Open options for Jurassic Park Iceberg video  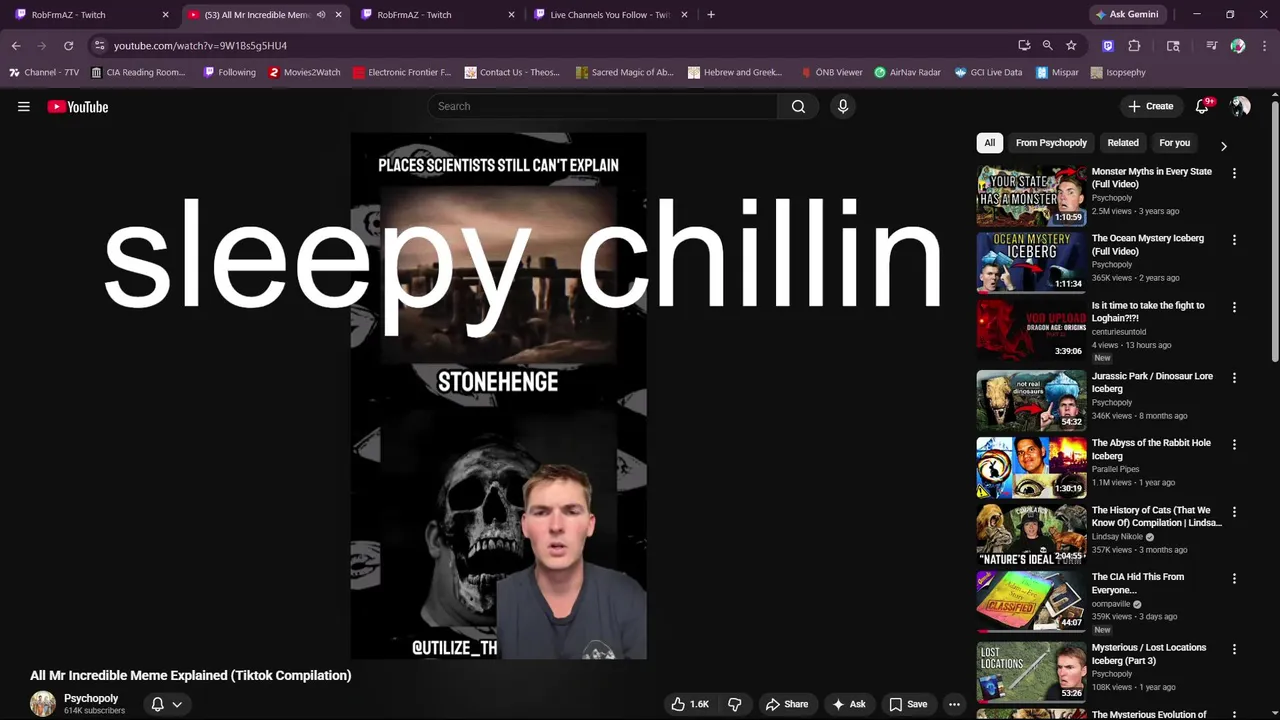[1234, 378]
